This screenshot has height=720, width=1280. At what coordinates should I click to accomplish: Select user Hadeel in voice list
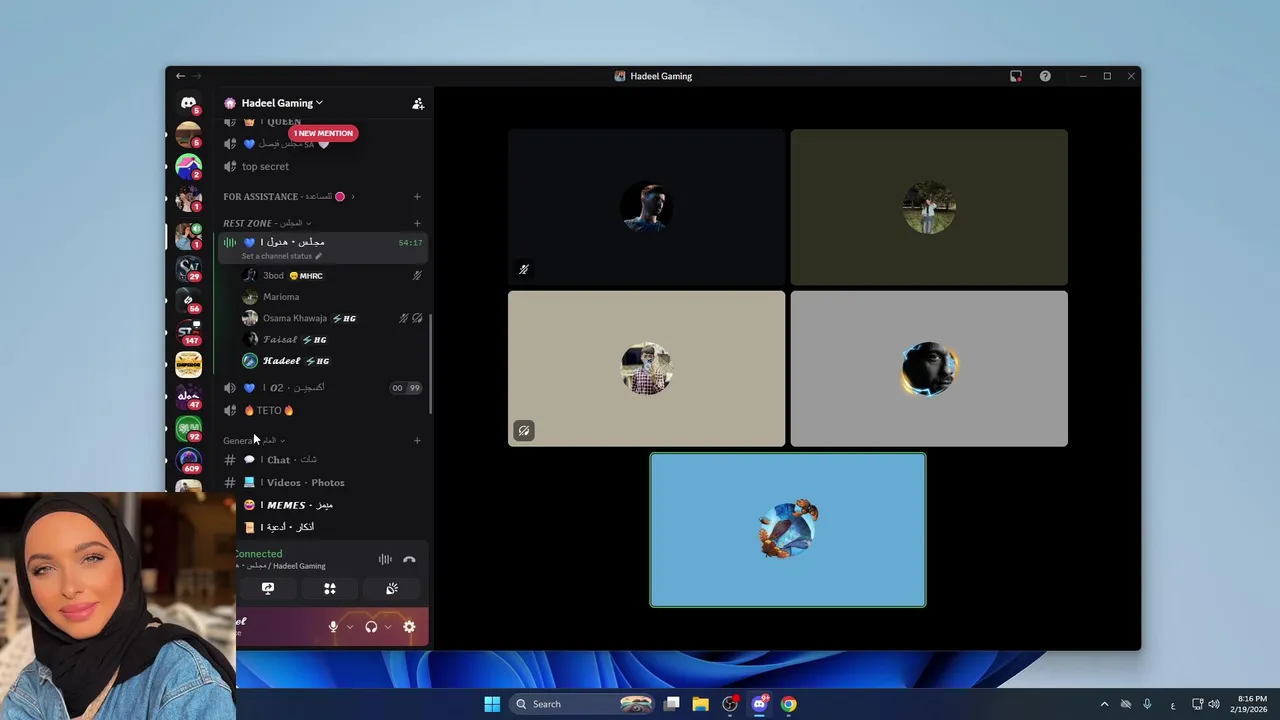[x=333, y=361]
